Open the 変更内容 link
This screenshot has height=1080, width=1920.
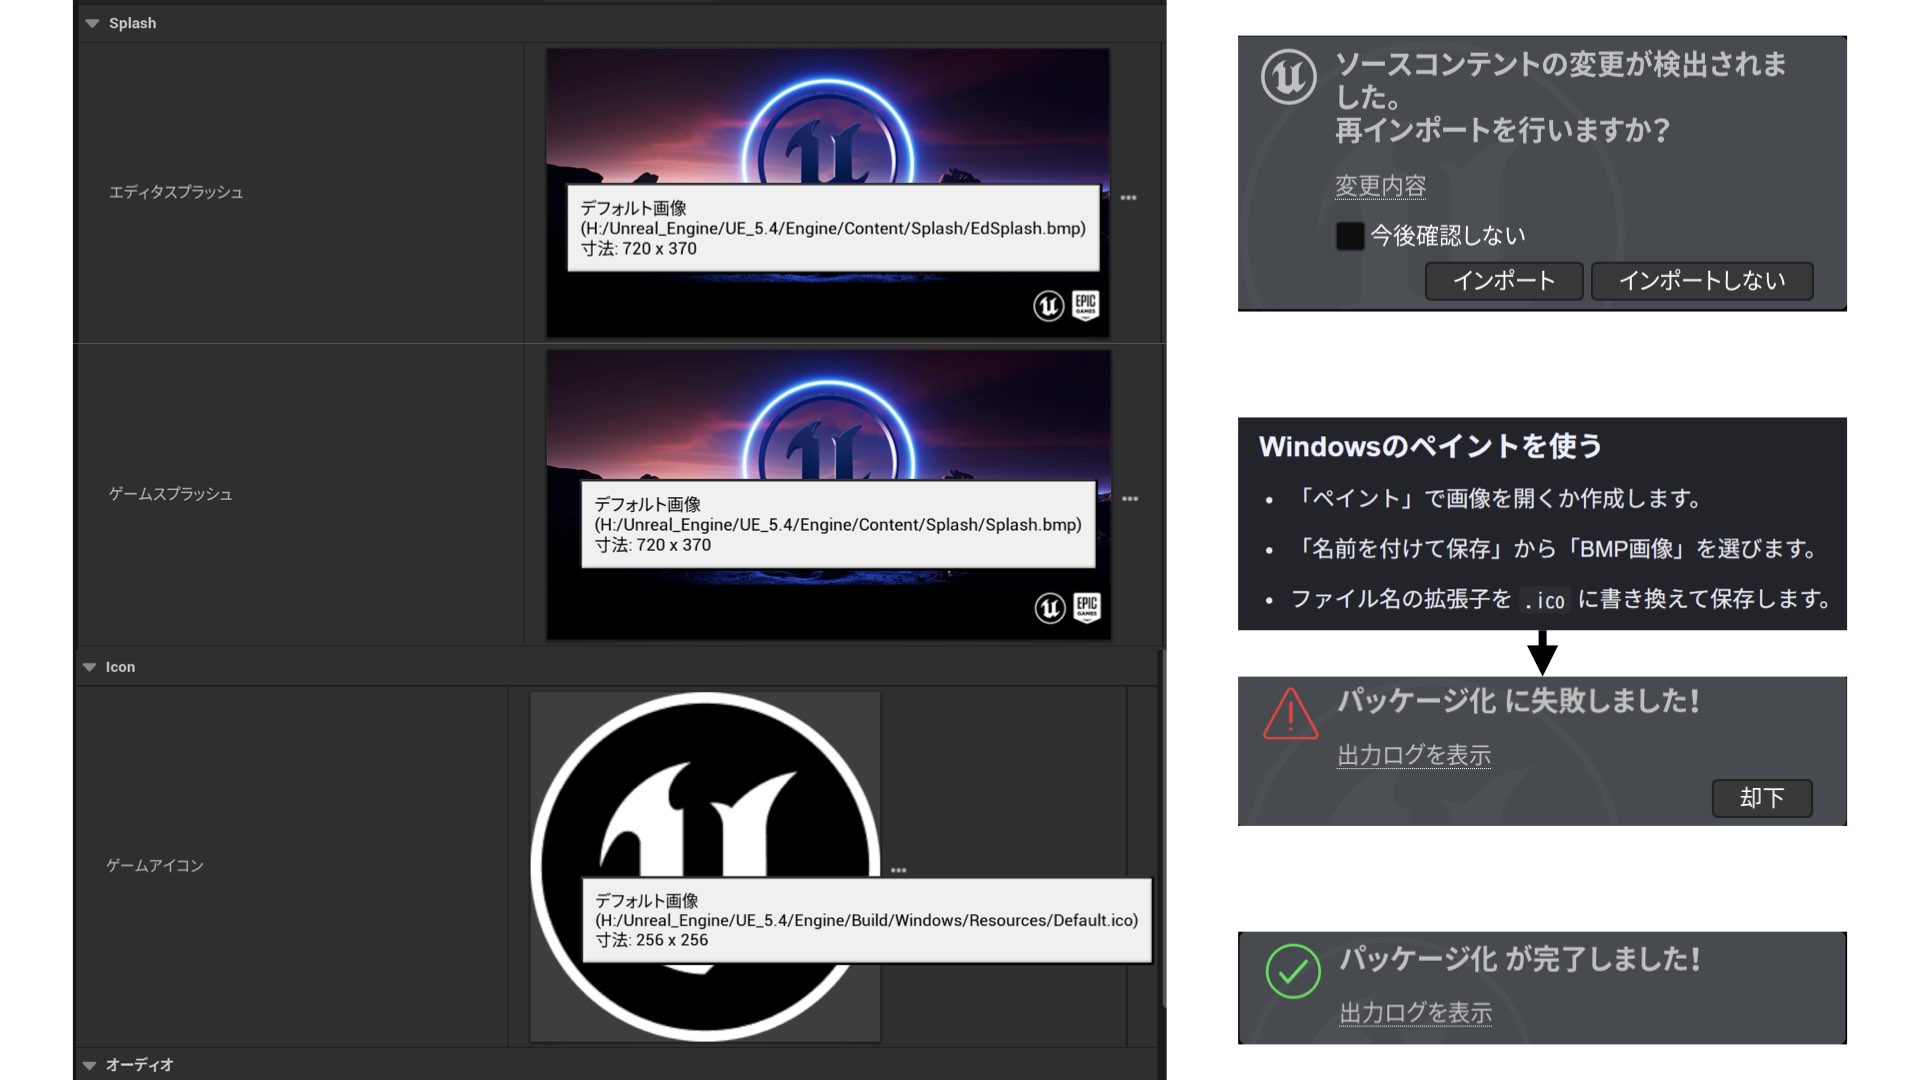(x=1380, y=186)
